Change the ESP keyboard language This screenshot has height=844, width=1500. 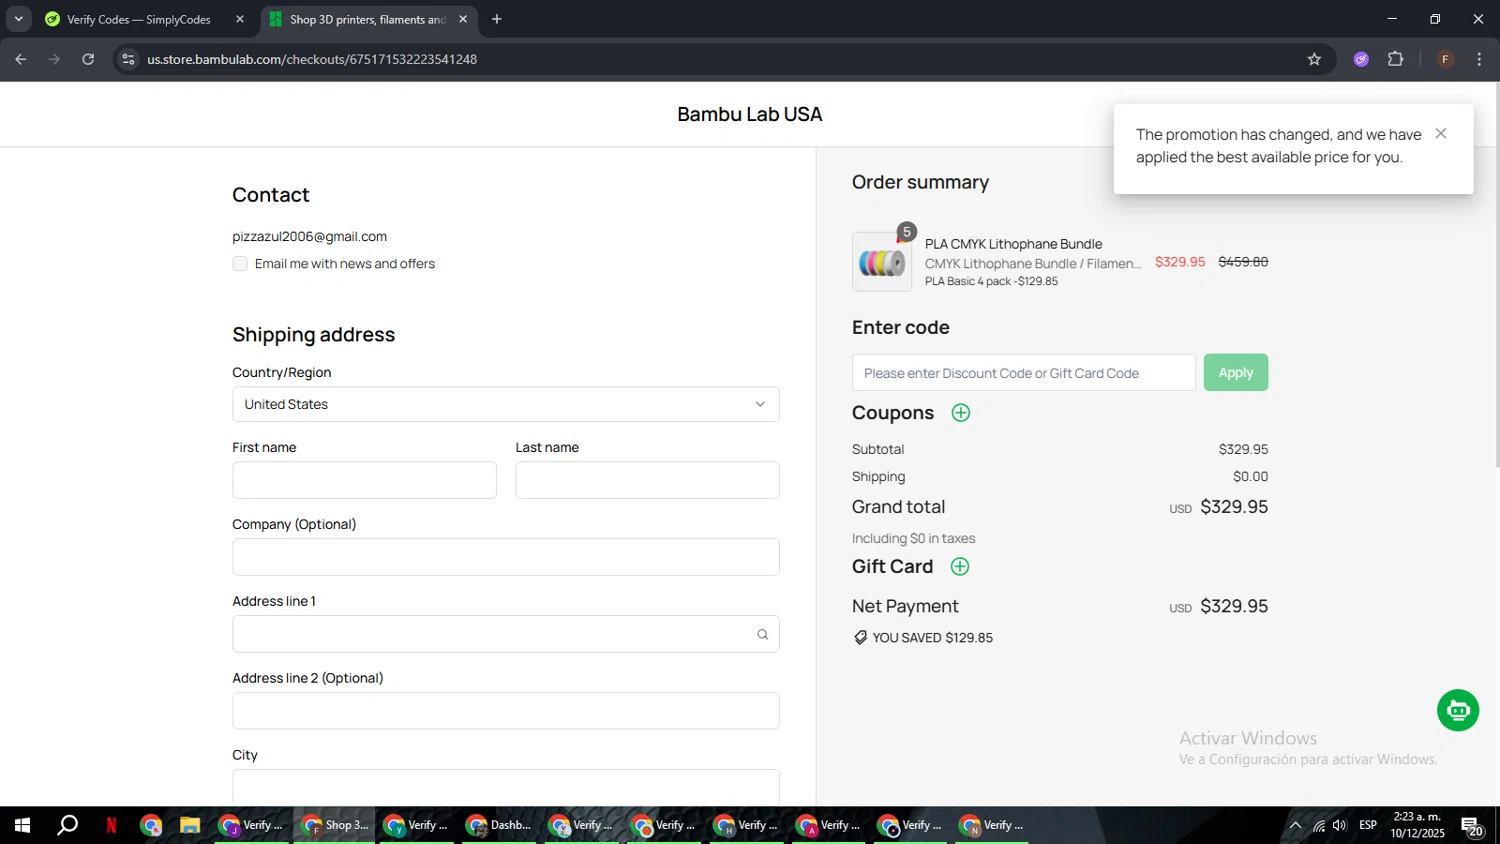tap(1368, 825)
